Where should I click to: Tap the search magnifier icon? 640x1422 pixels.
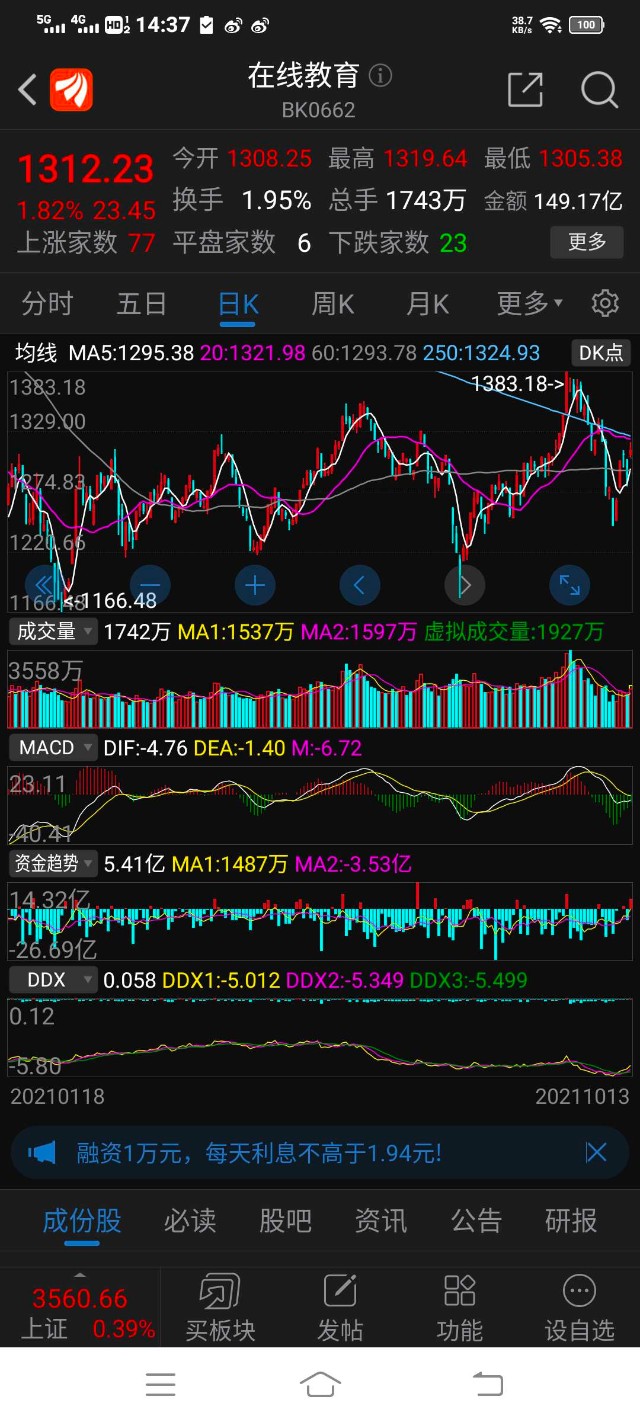(599, 90)
